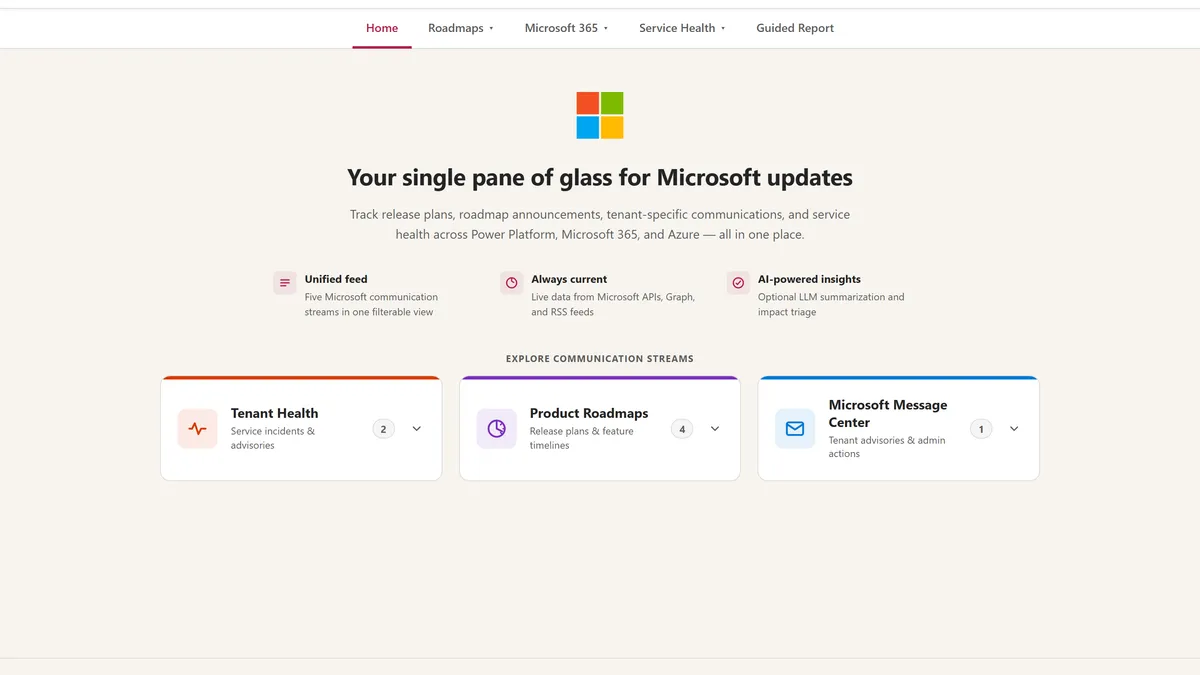Click the Always current heading

point(569,279)
